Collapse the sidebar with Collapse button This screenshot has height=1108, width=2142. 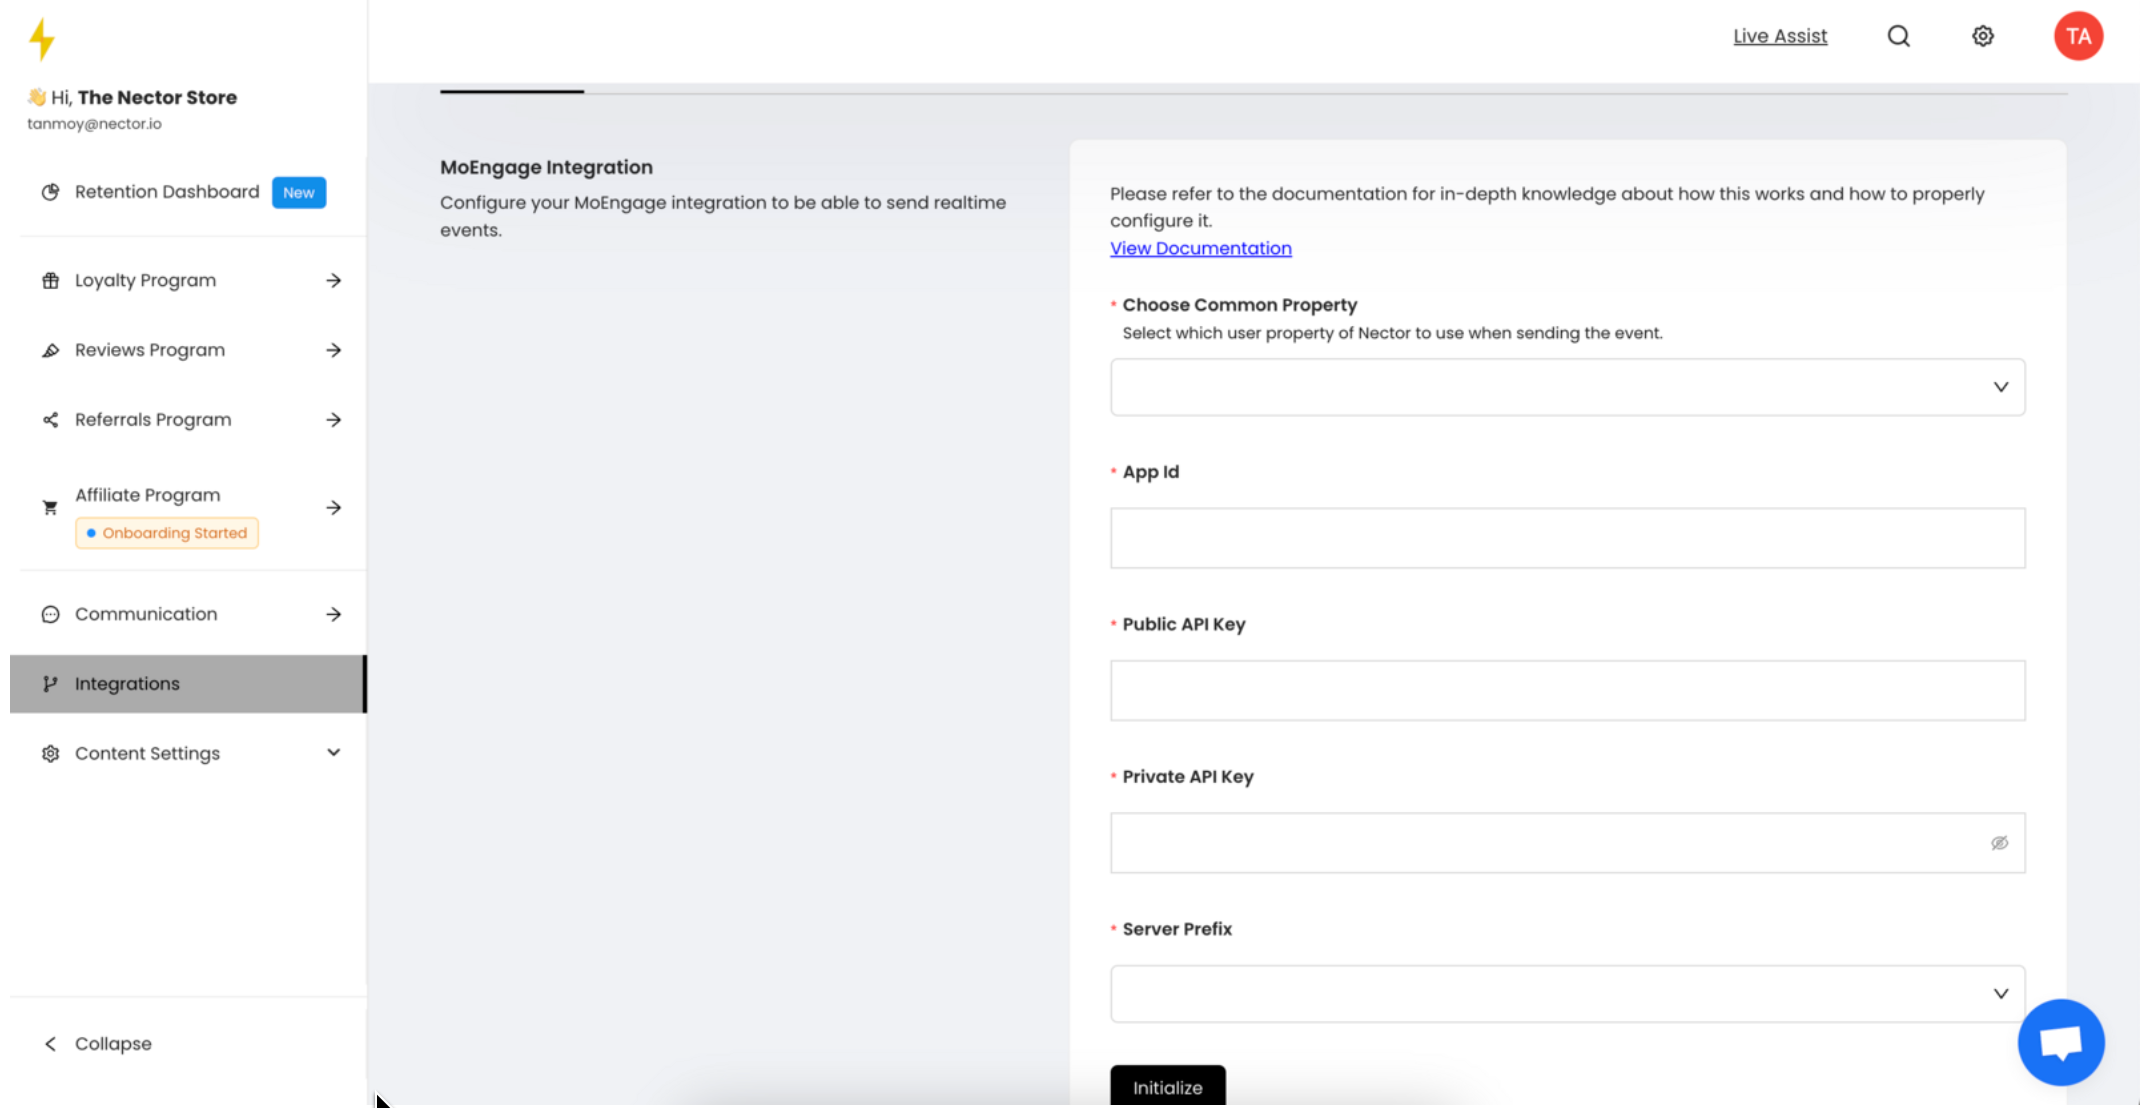point(97,1044)
